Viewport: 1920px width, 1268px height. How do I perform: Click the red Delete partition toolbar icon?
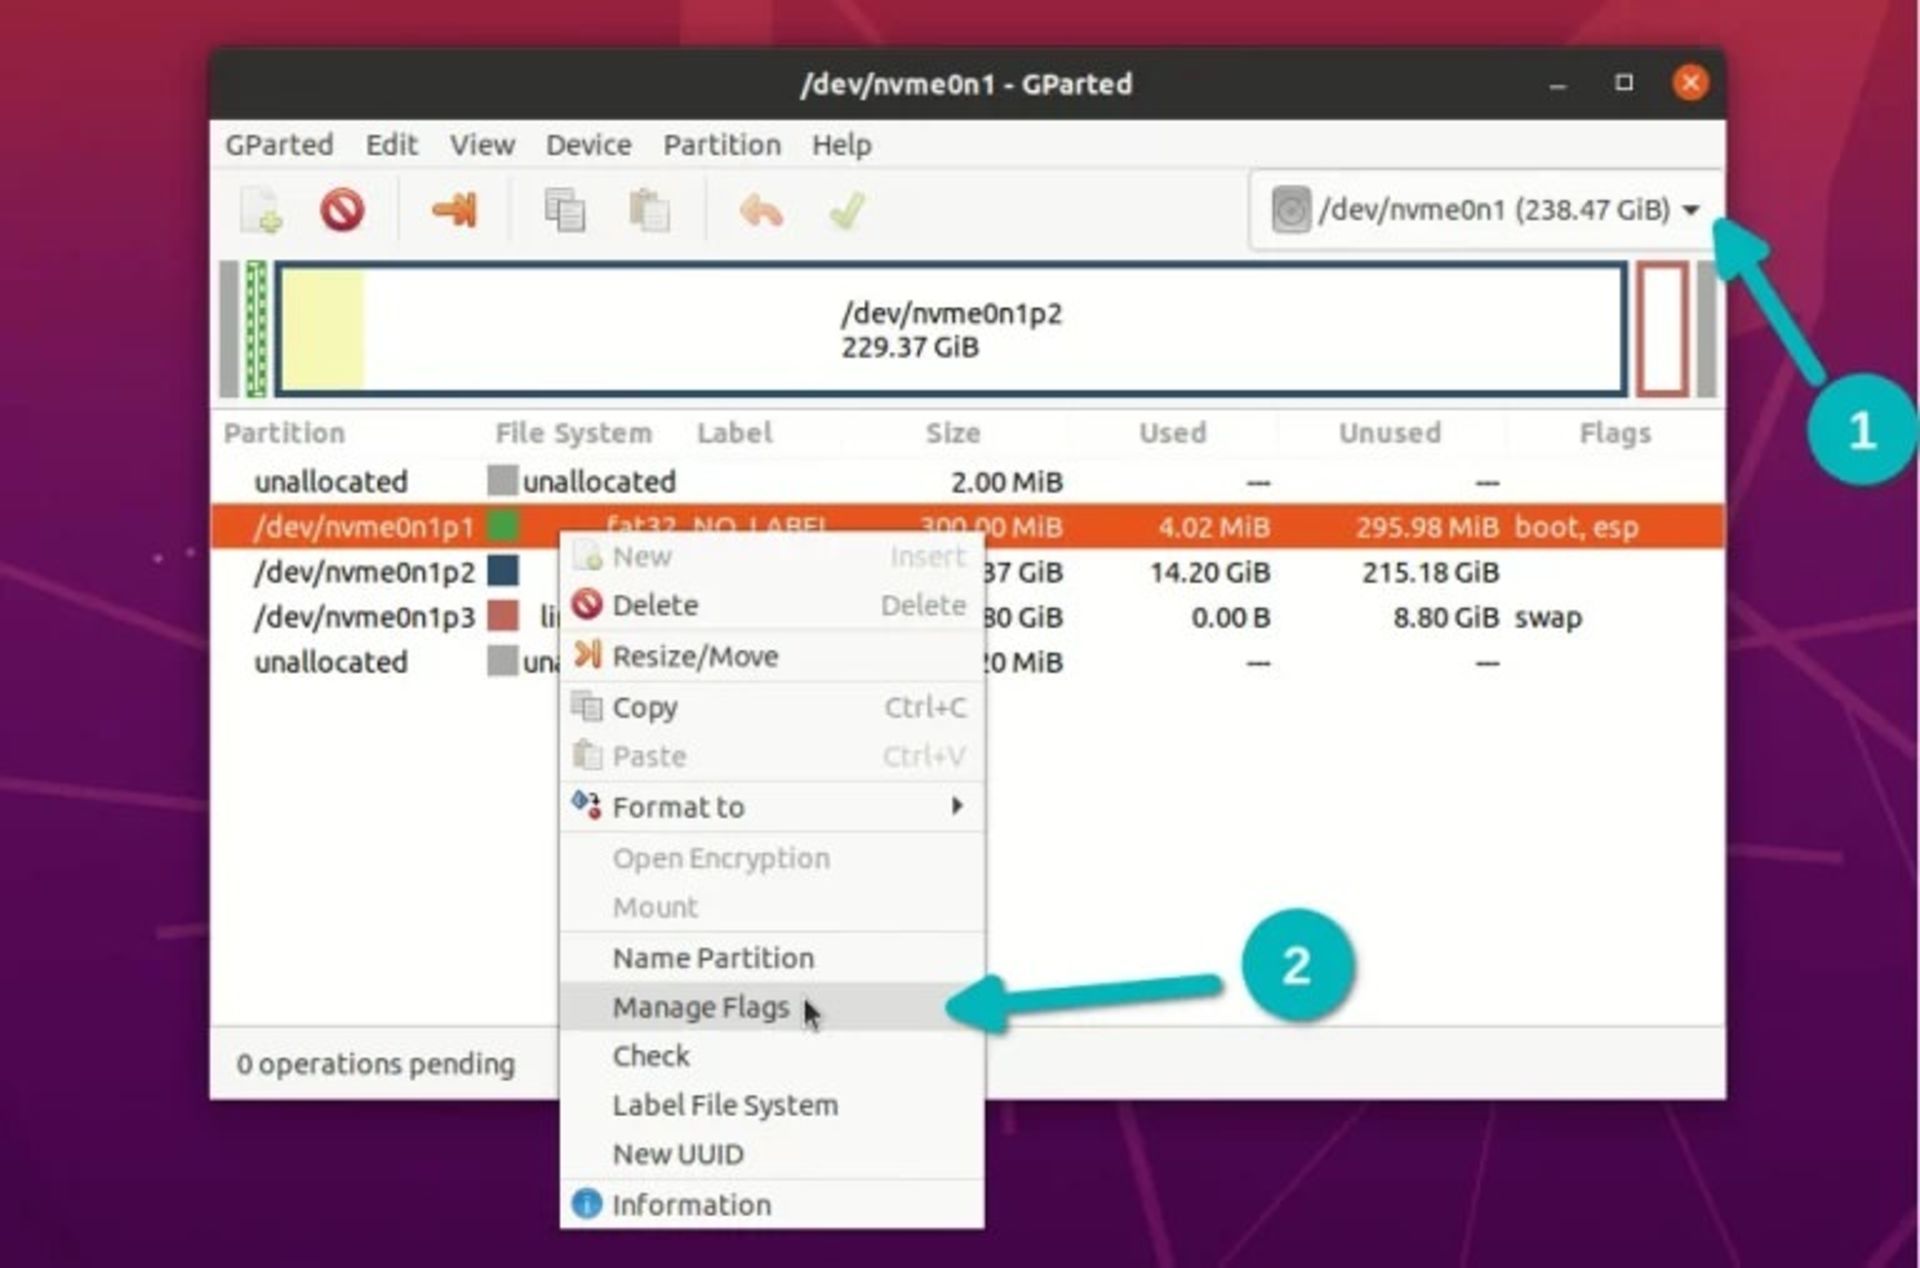pos(342,210)
